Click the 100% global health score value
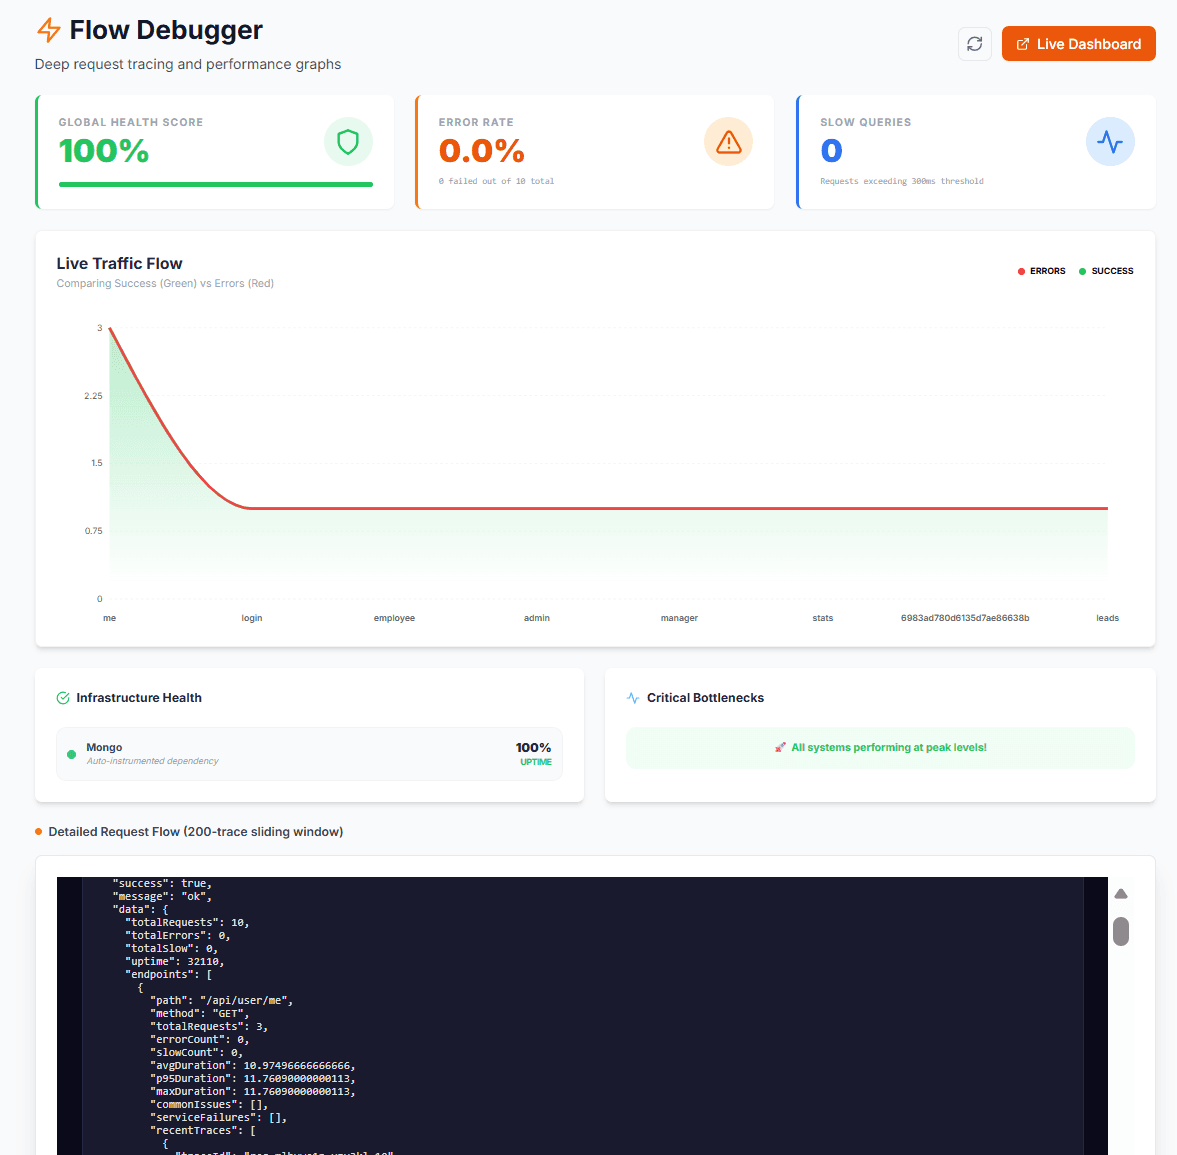The width and height of the screenshot is (1177, 1155). point(104,151)
